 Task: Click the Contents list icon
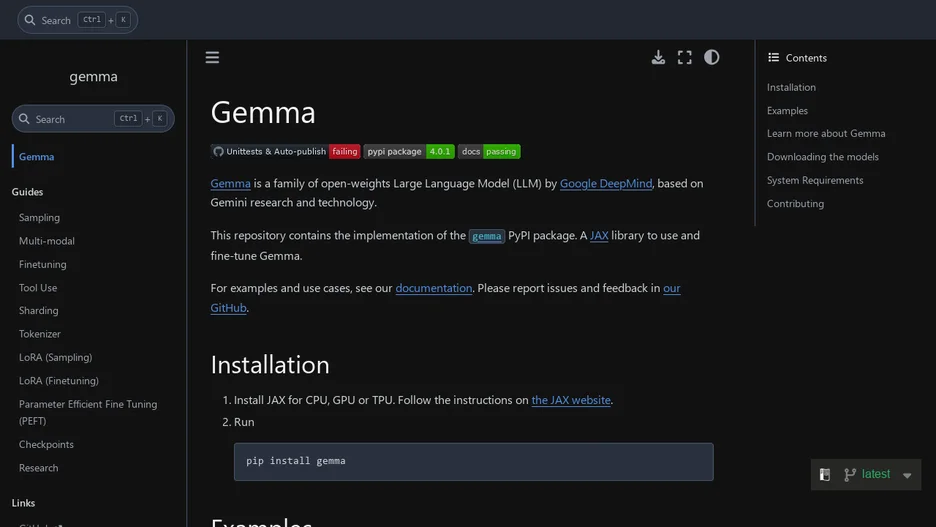tap(774, 57)
